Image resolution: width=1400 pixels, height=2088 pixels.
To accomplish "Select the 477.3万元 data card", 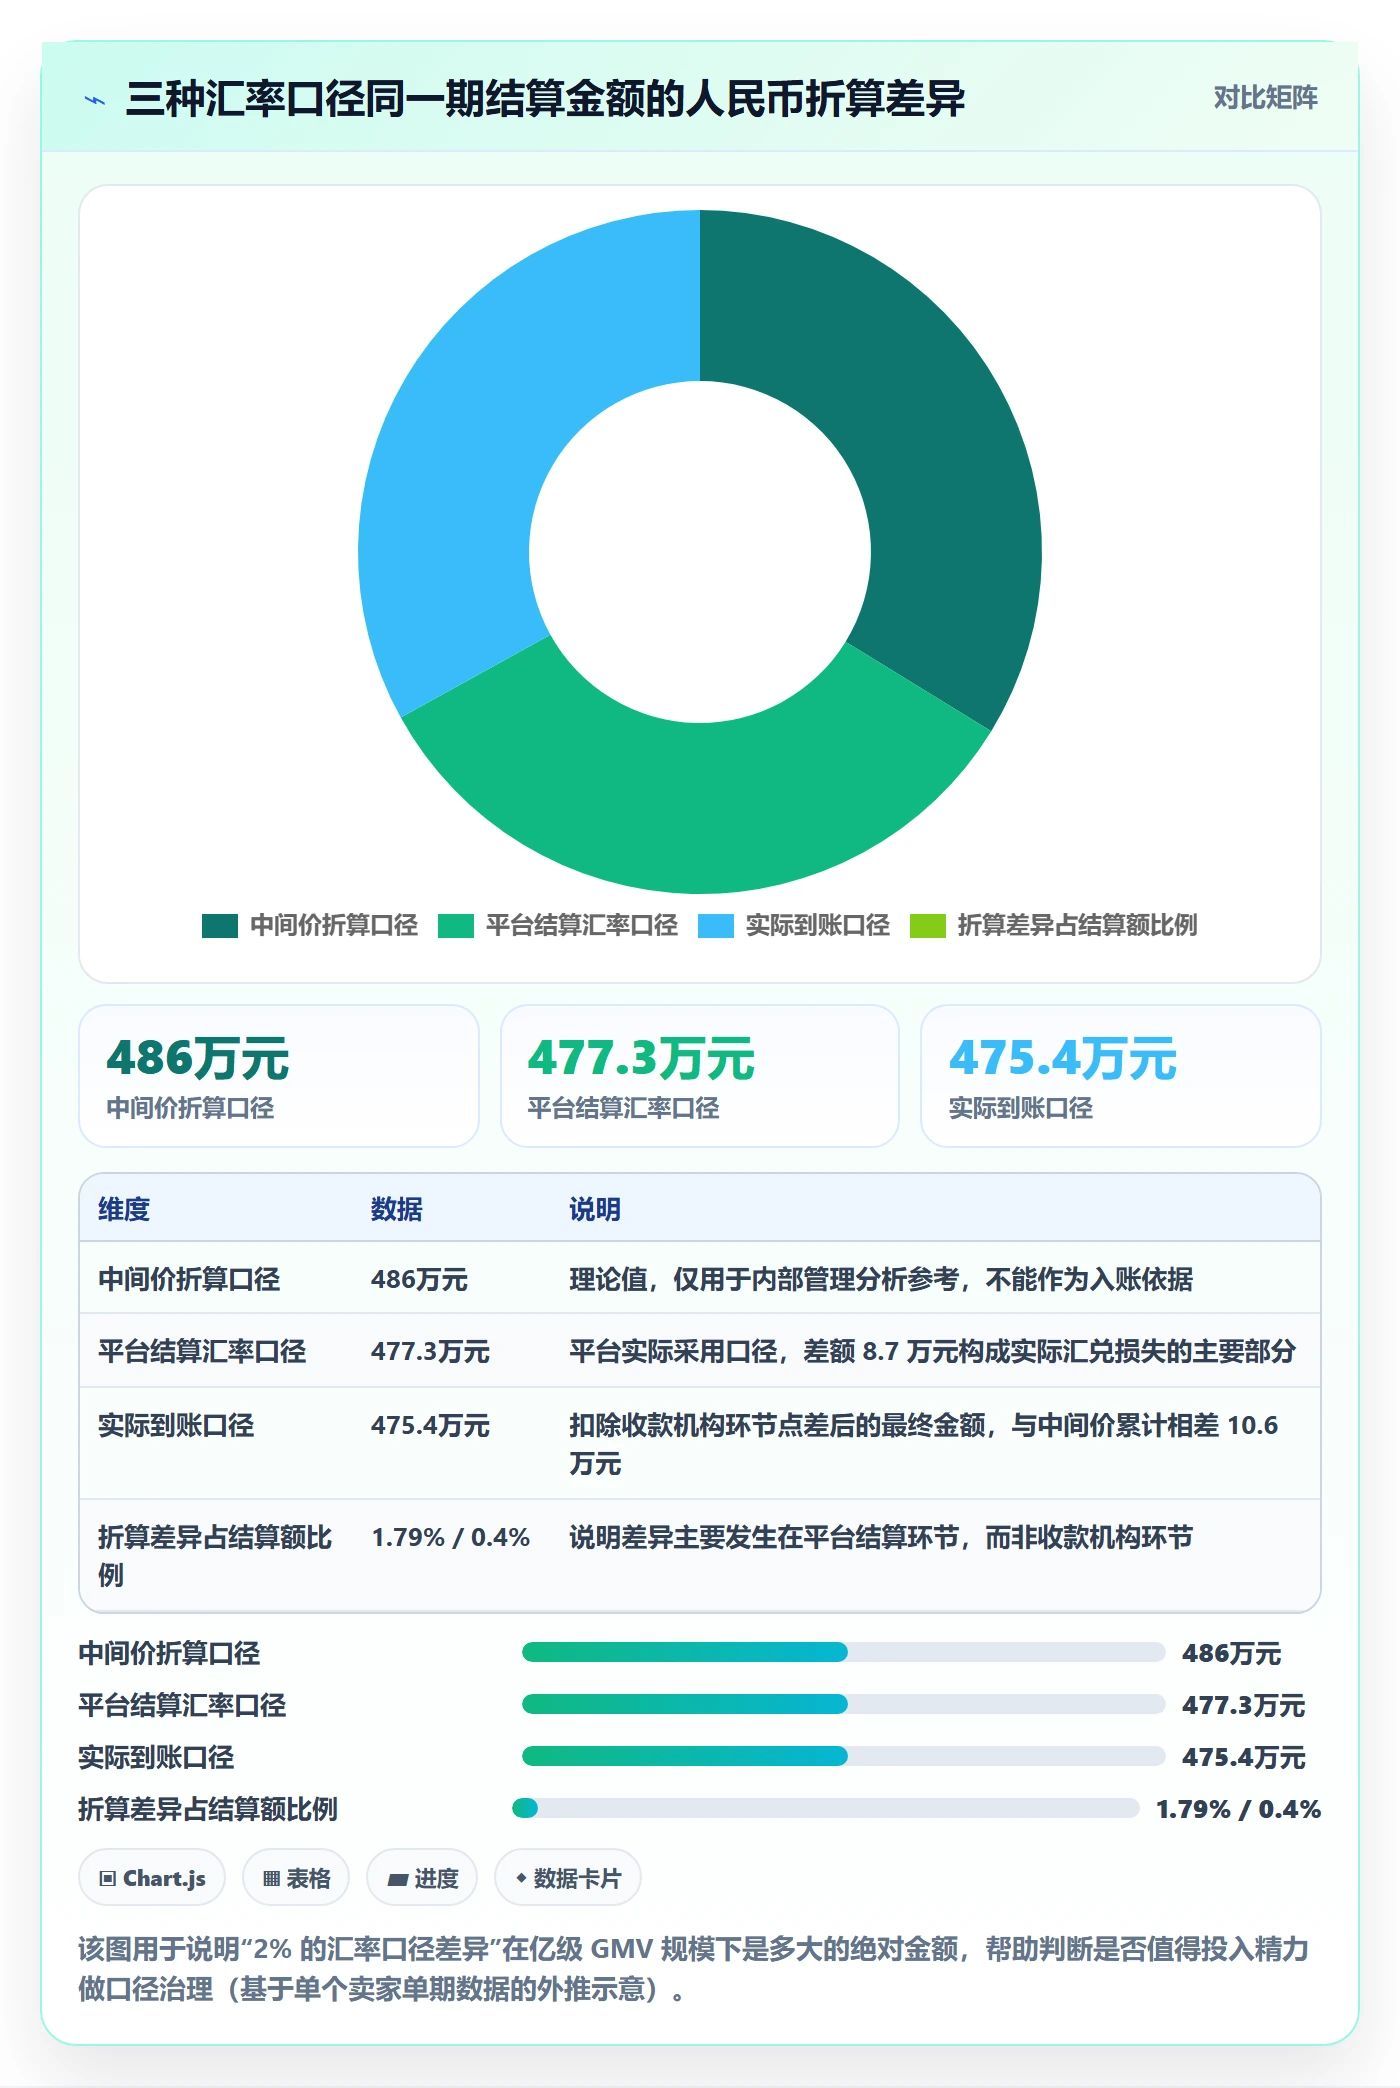I will tap(700, 1076).
